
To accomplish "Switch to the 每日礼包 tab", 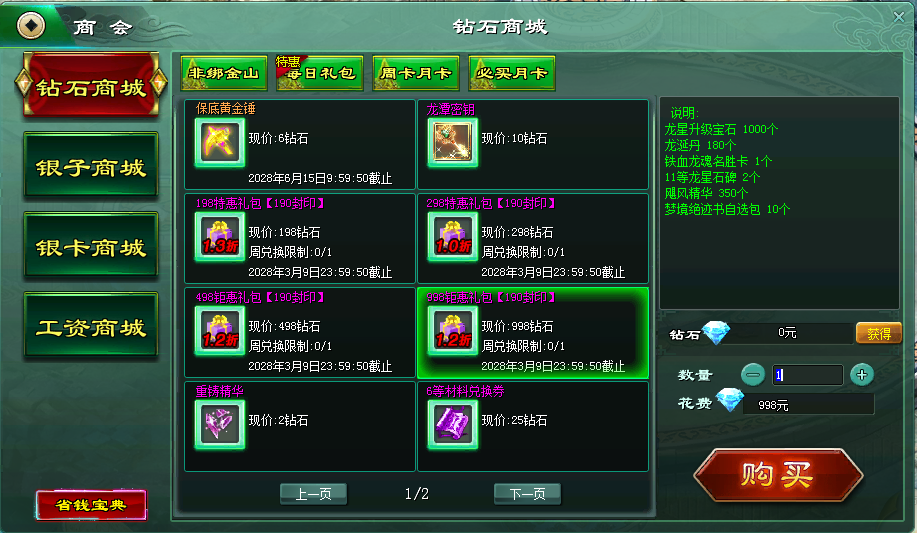I will [x=320, y=73].
